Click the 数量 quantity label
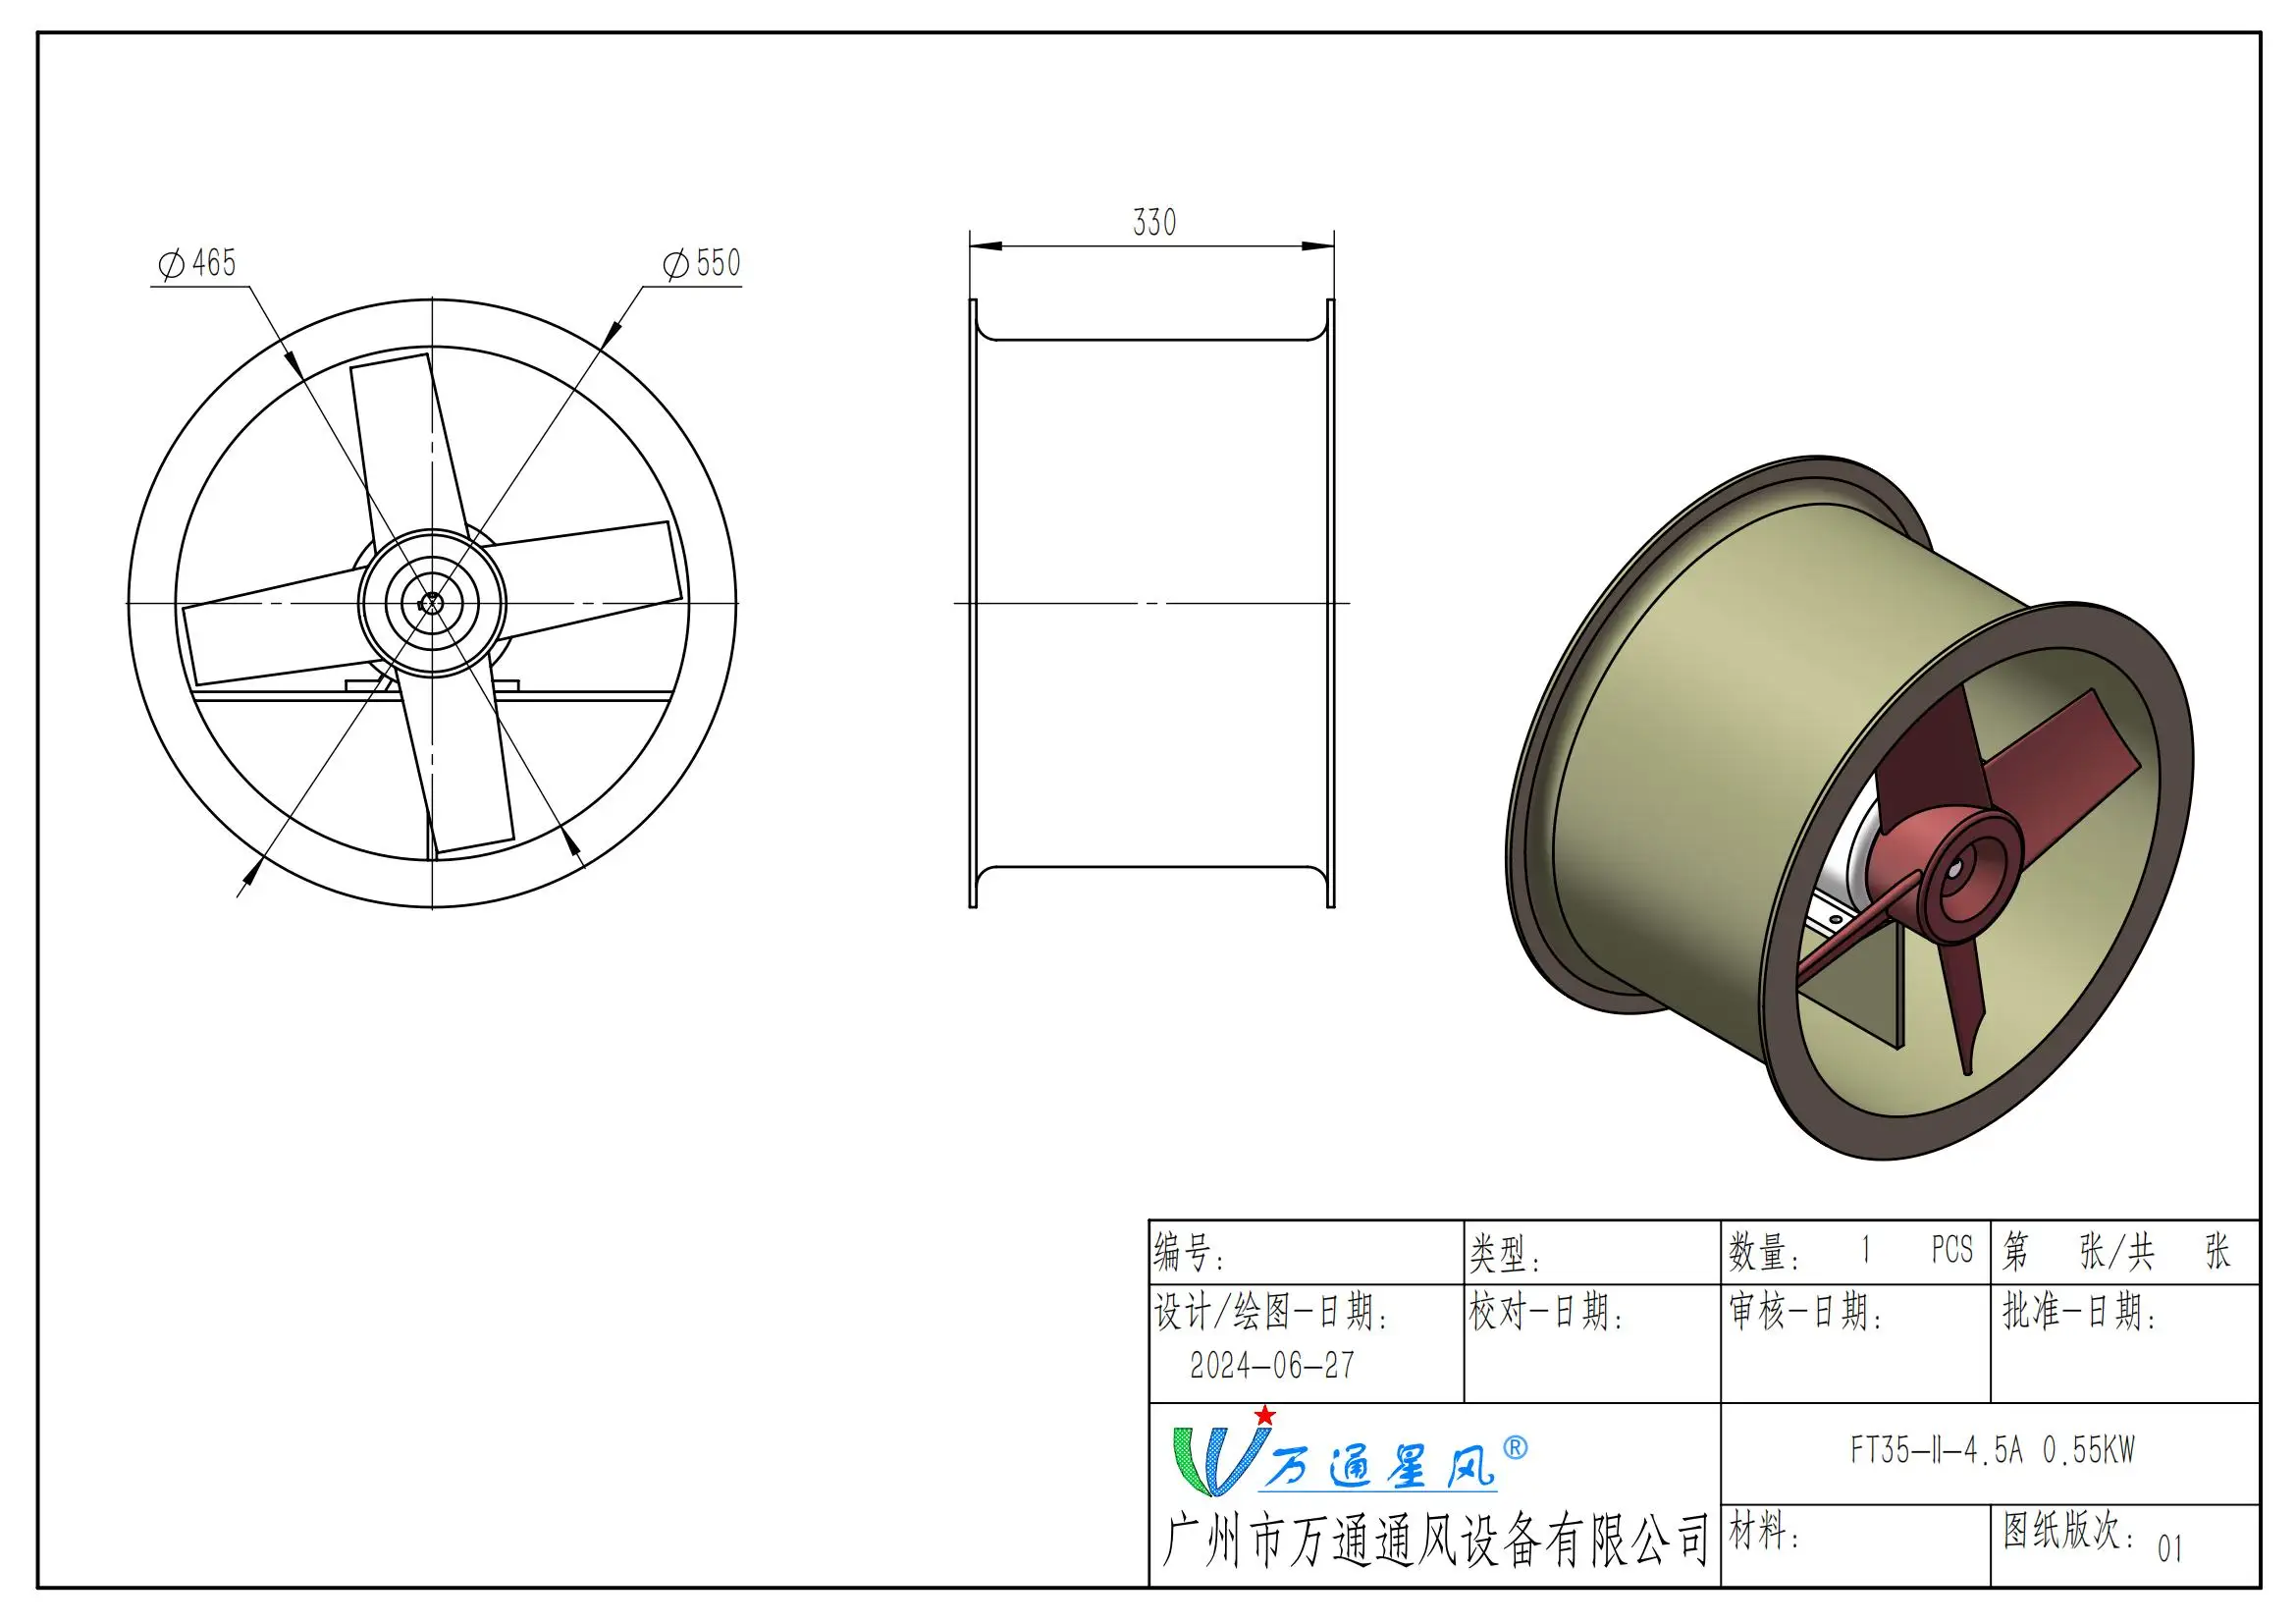The image size is (2296, 1624). coord(1764,1253)
